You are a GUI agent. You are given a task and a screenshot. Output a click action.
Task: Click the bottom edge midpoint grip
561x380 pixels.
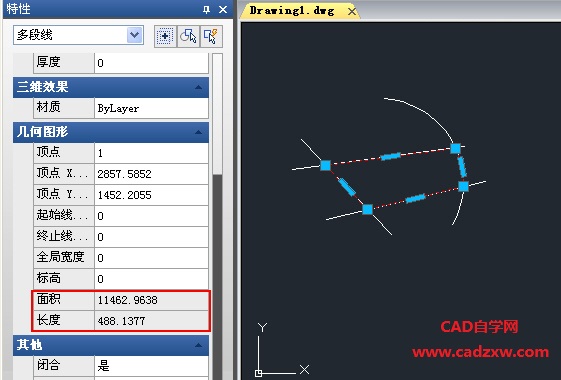point(415,198)
